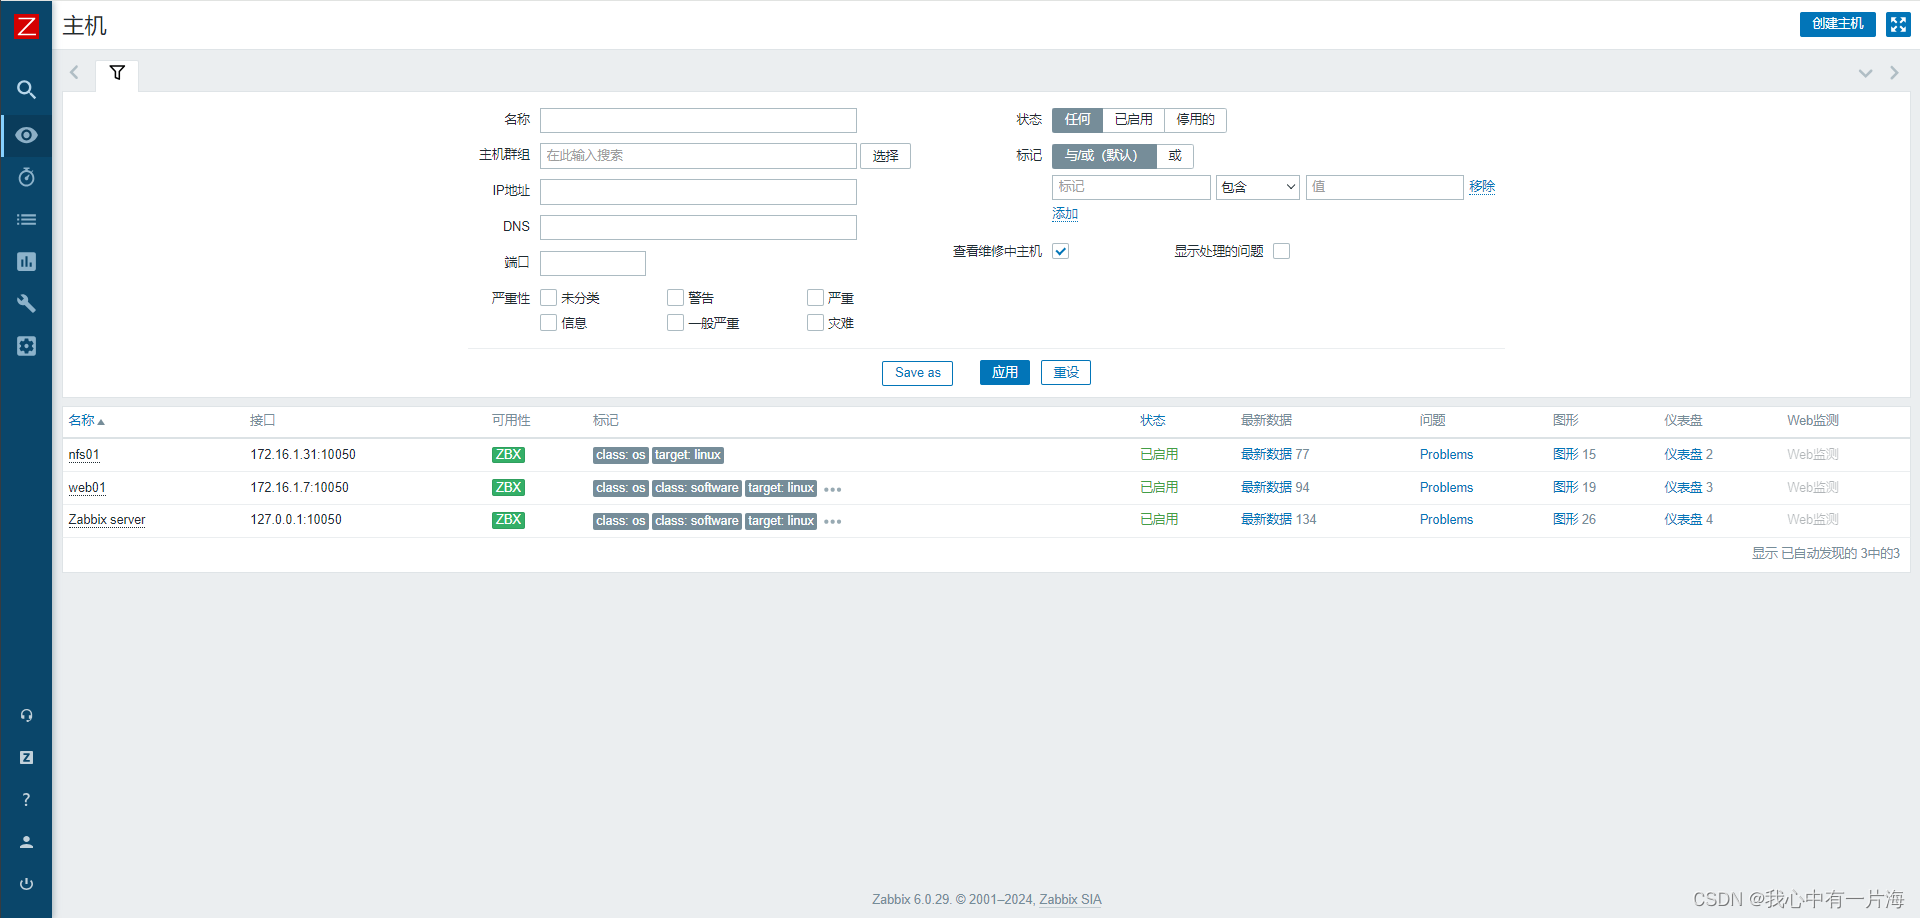The height and width of the screenshot is (918, 1920).
Task: Click the 端口 input field
Action: (x=593, y=263)
